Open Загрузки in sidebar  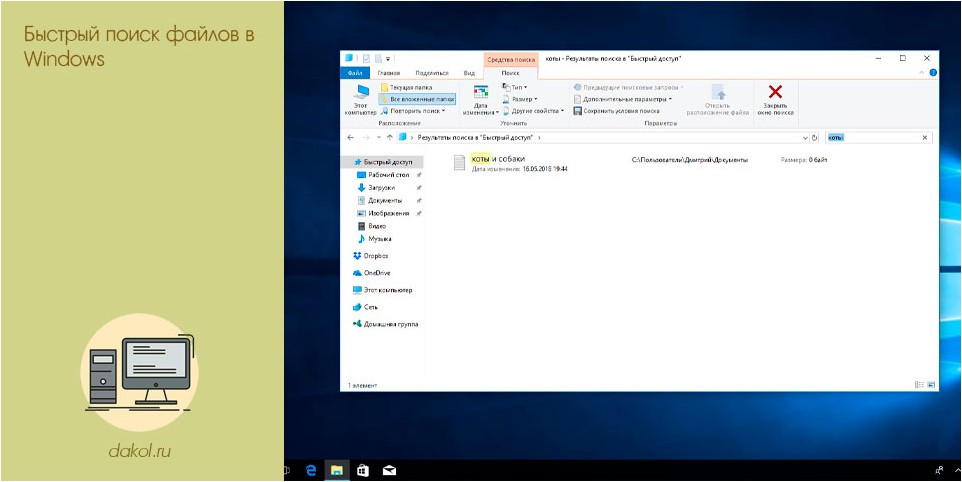(381, 188)
